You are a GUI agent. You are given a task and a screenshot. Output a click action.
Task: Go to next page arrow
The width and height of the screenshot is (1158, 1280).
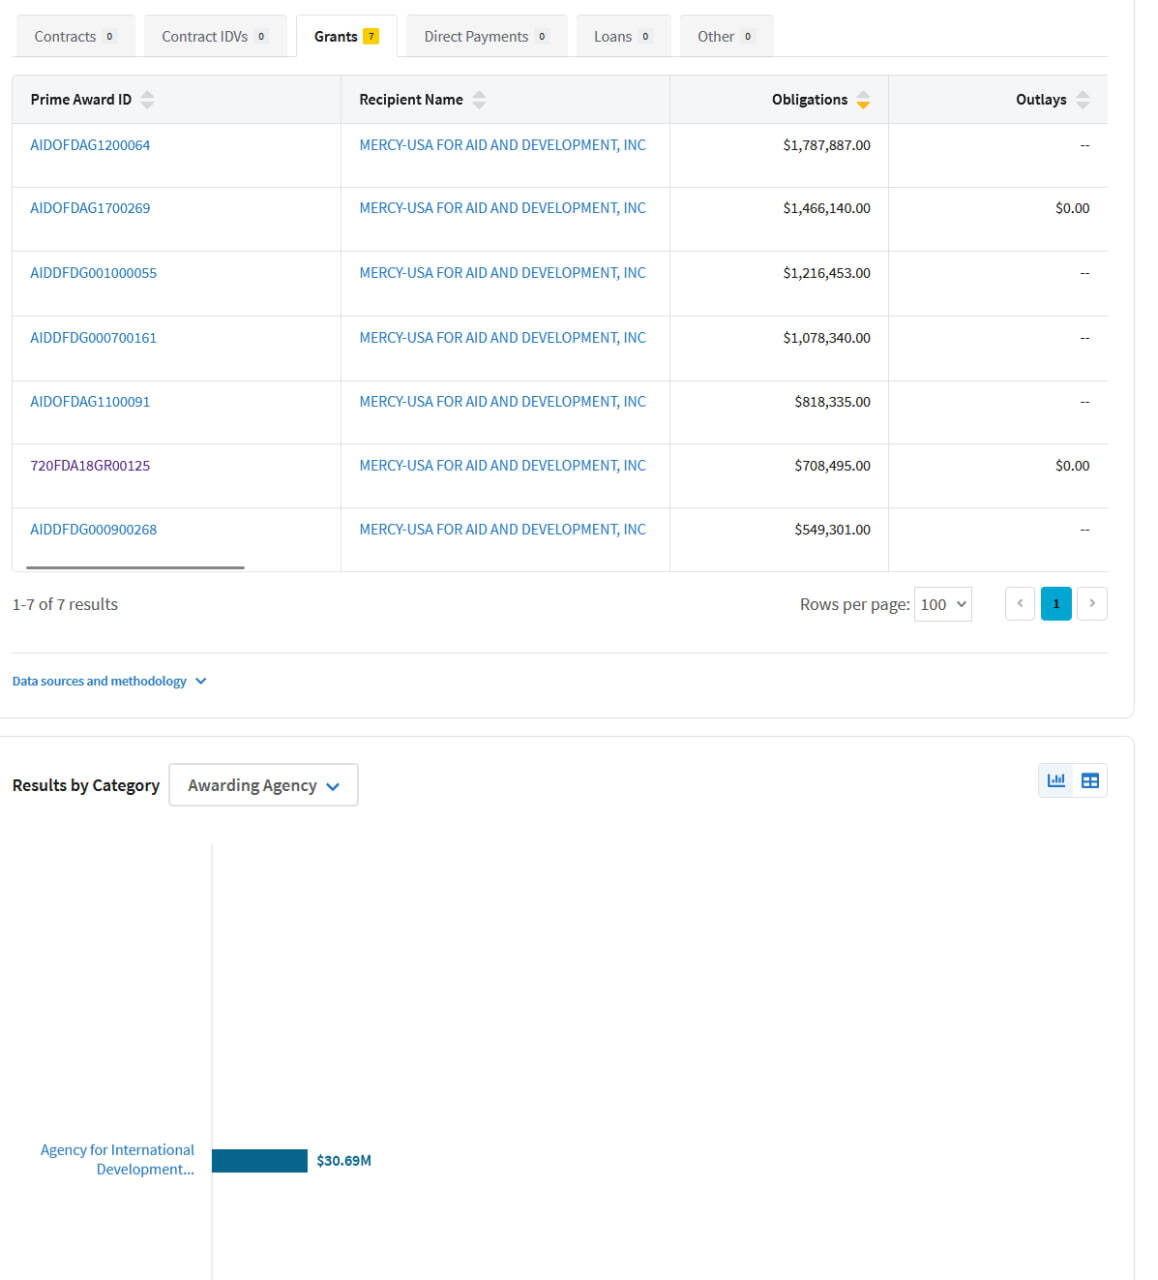(1092, 604)
